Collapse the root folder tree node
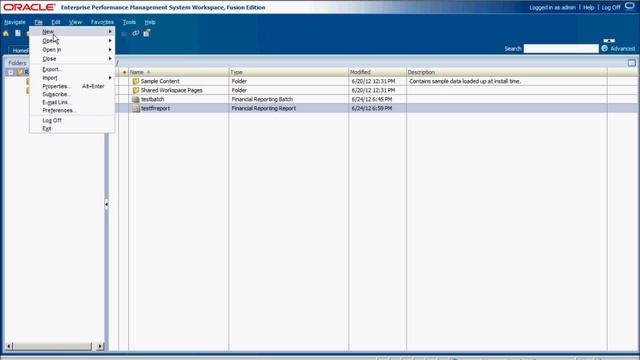This screenshot has width=640, height=360. coord(11,72)
